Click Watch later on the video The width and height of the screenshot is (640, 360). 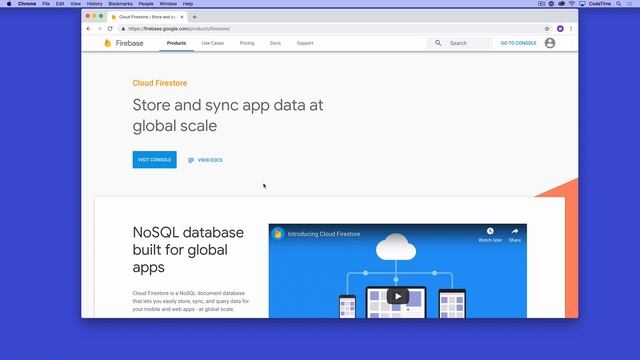point(490,235)
